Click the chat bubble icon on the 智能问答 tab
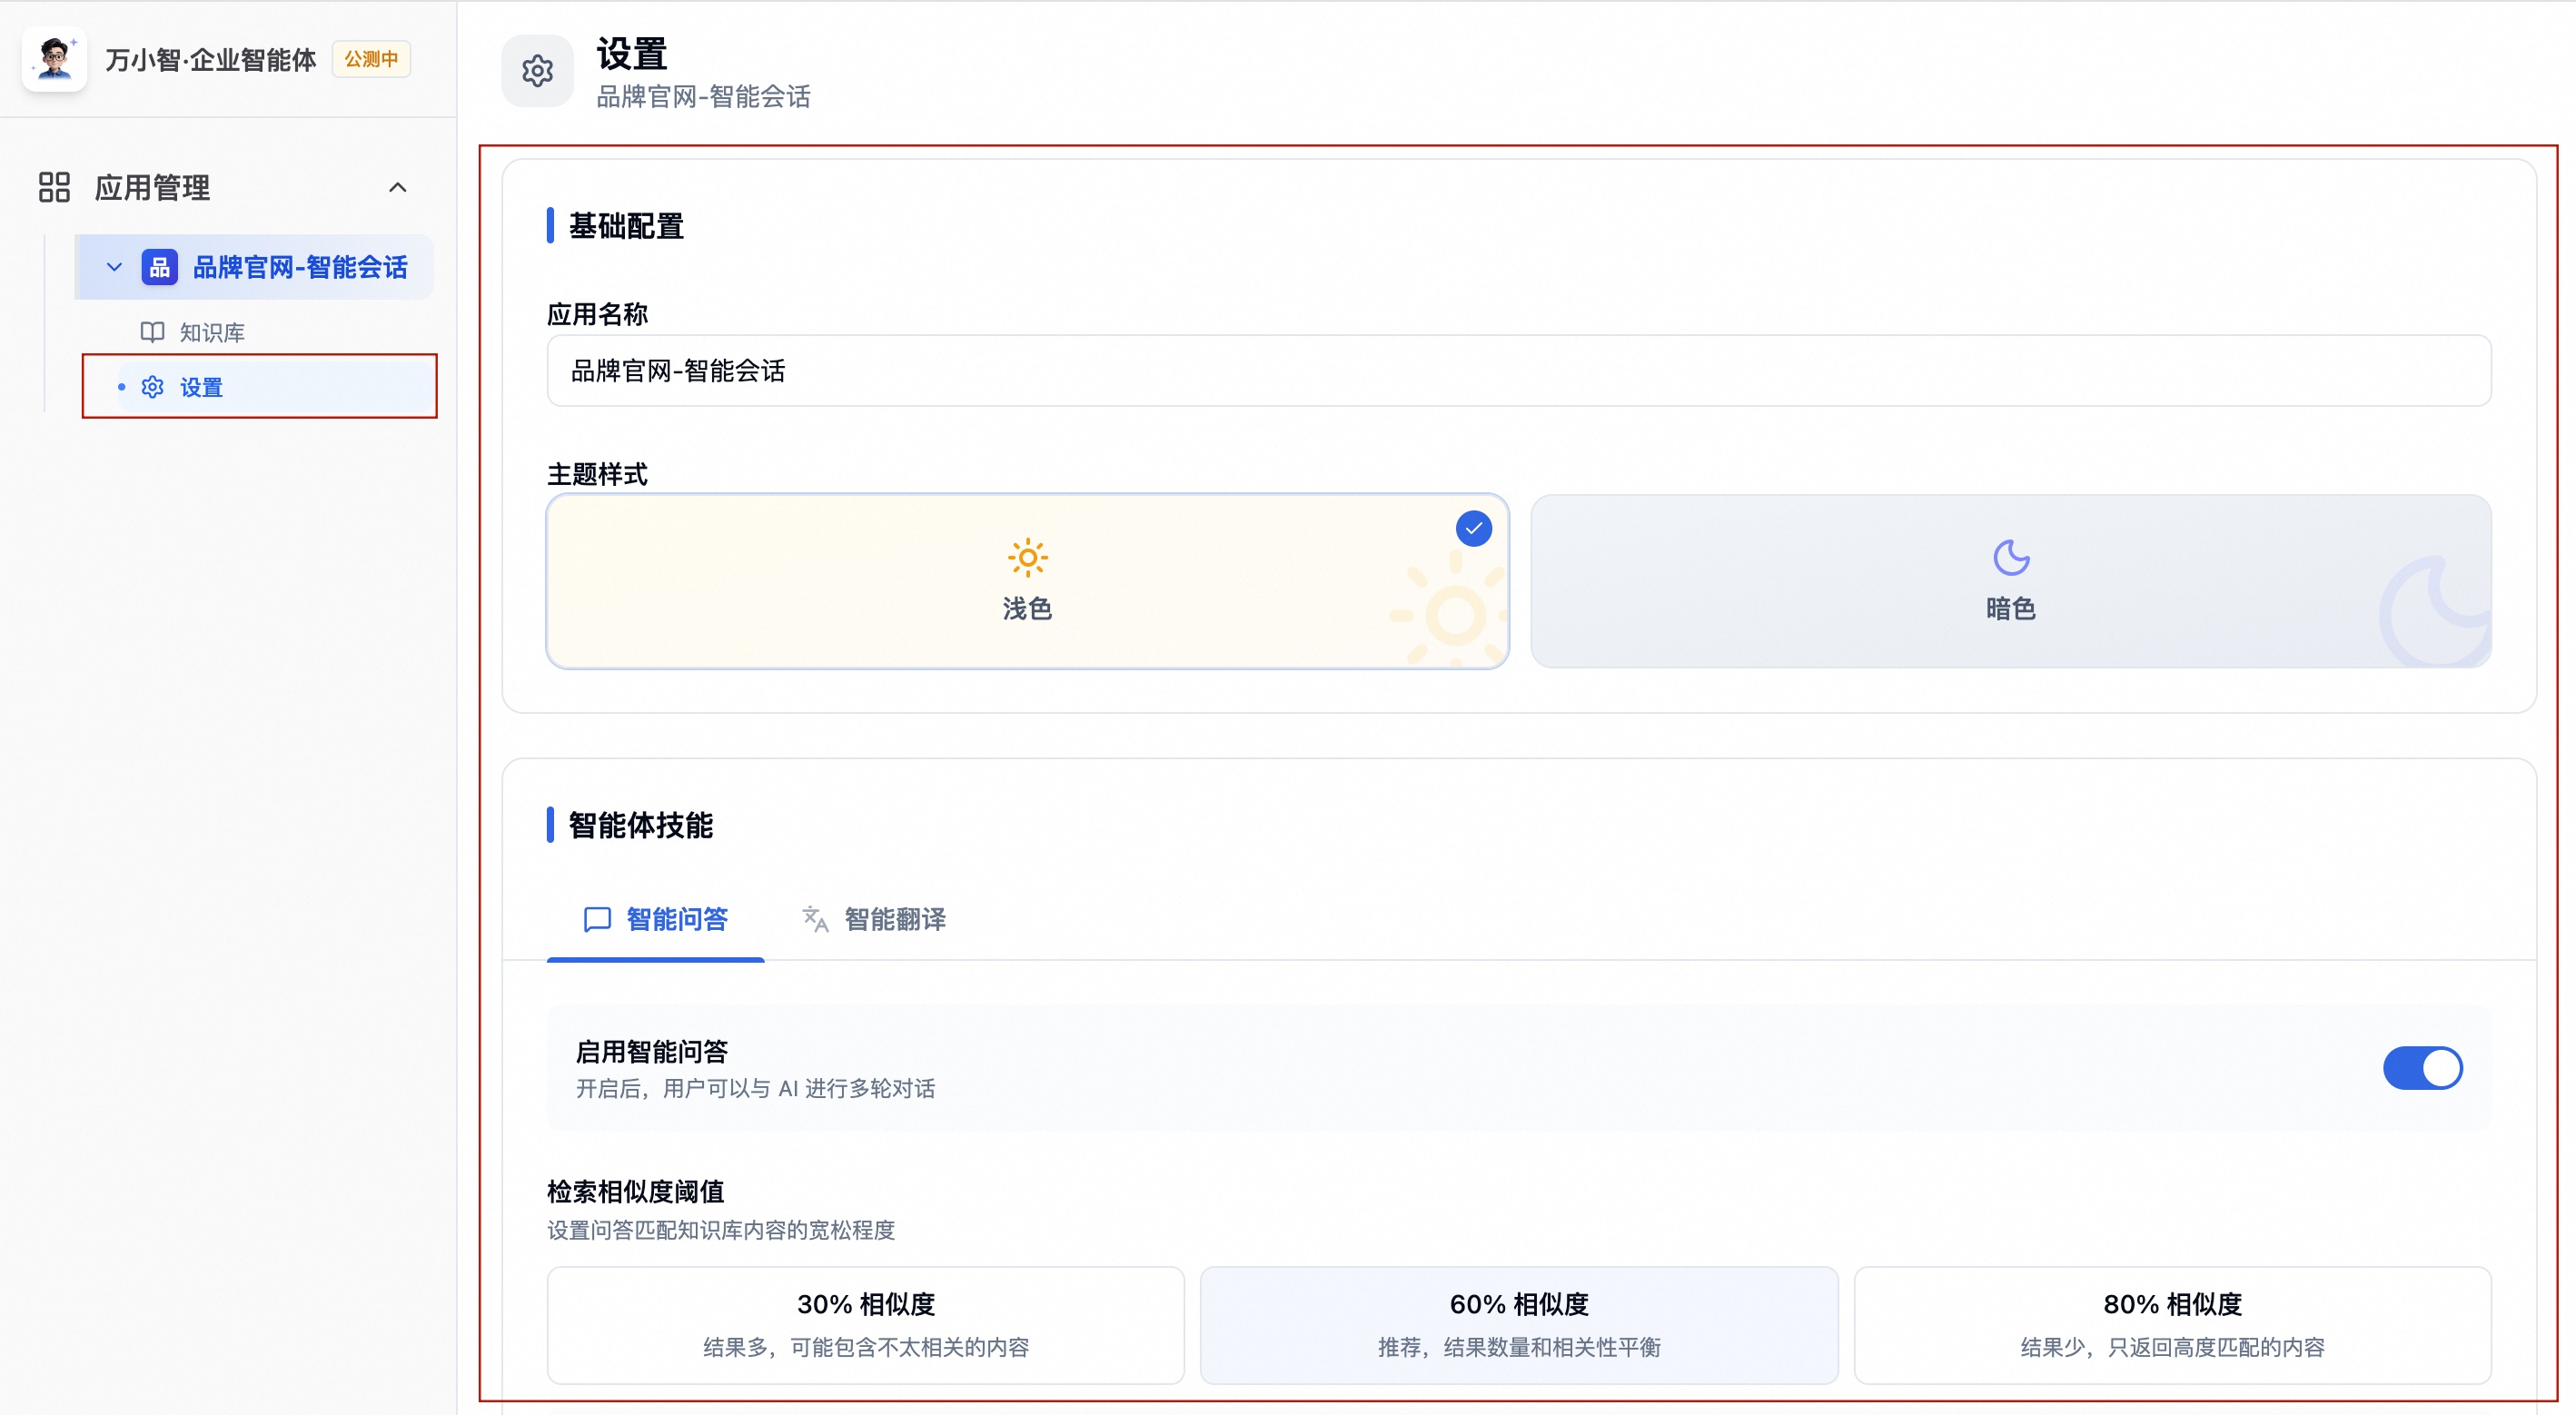The height and width of the screenshot is (1415, 2576). pyautogui.click(x=597, y=919)
